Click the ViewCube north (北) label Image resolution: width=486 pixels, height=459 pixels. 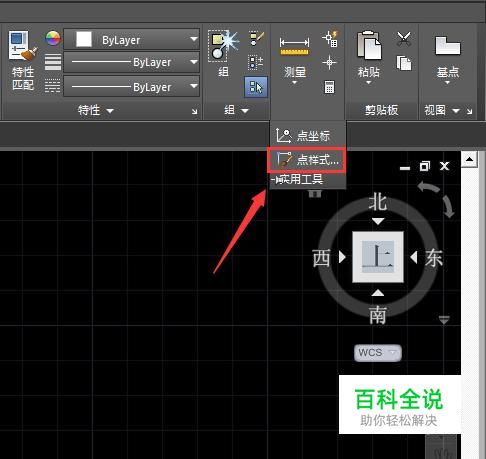(378, 202)
